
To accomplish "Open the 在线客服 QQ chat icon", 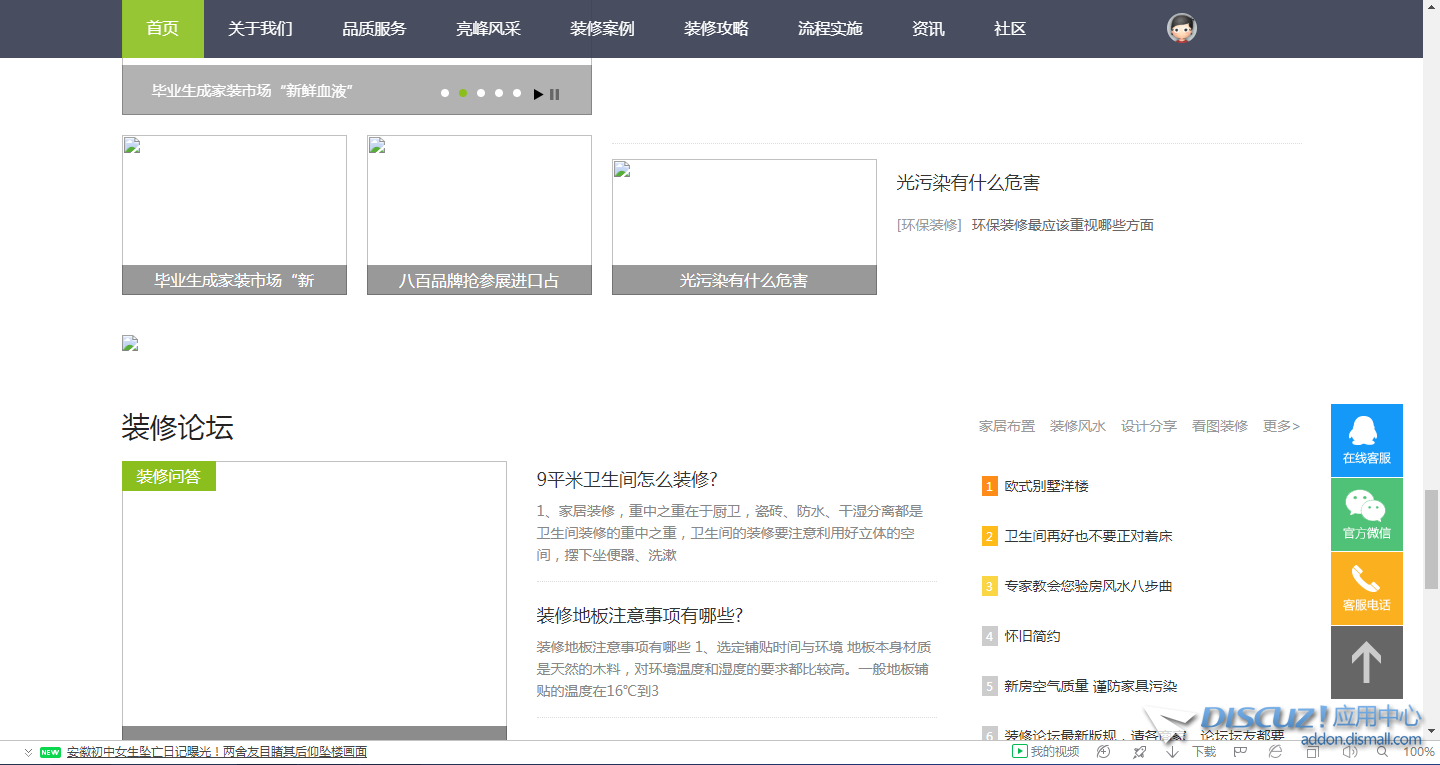I will point(1366,440).
